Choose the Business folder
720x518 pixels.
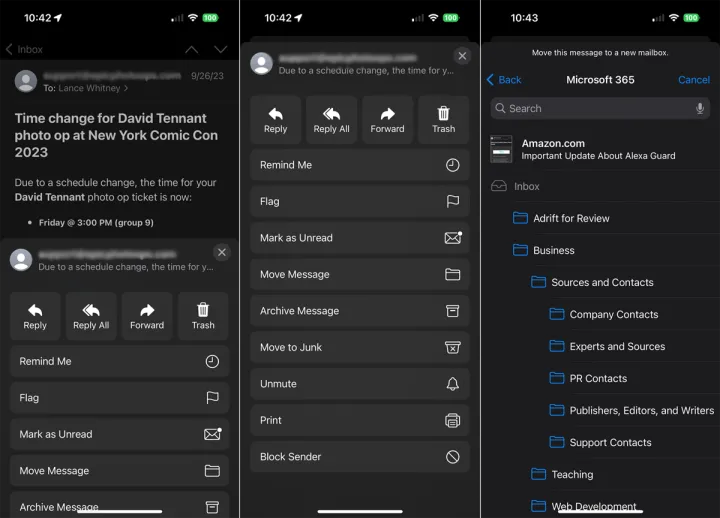point(553,250)
